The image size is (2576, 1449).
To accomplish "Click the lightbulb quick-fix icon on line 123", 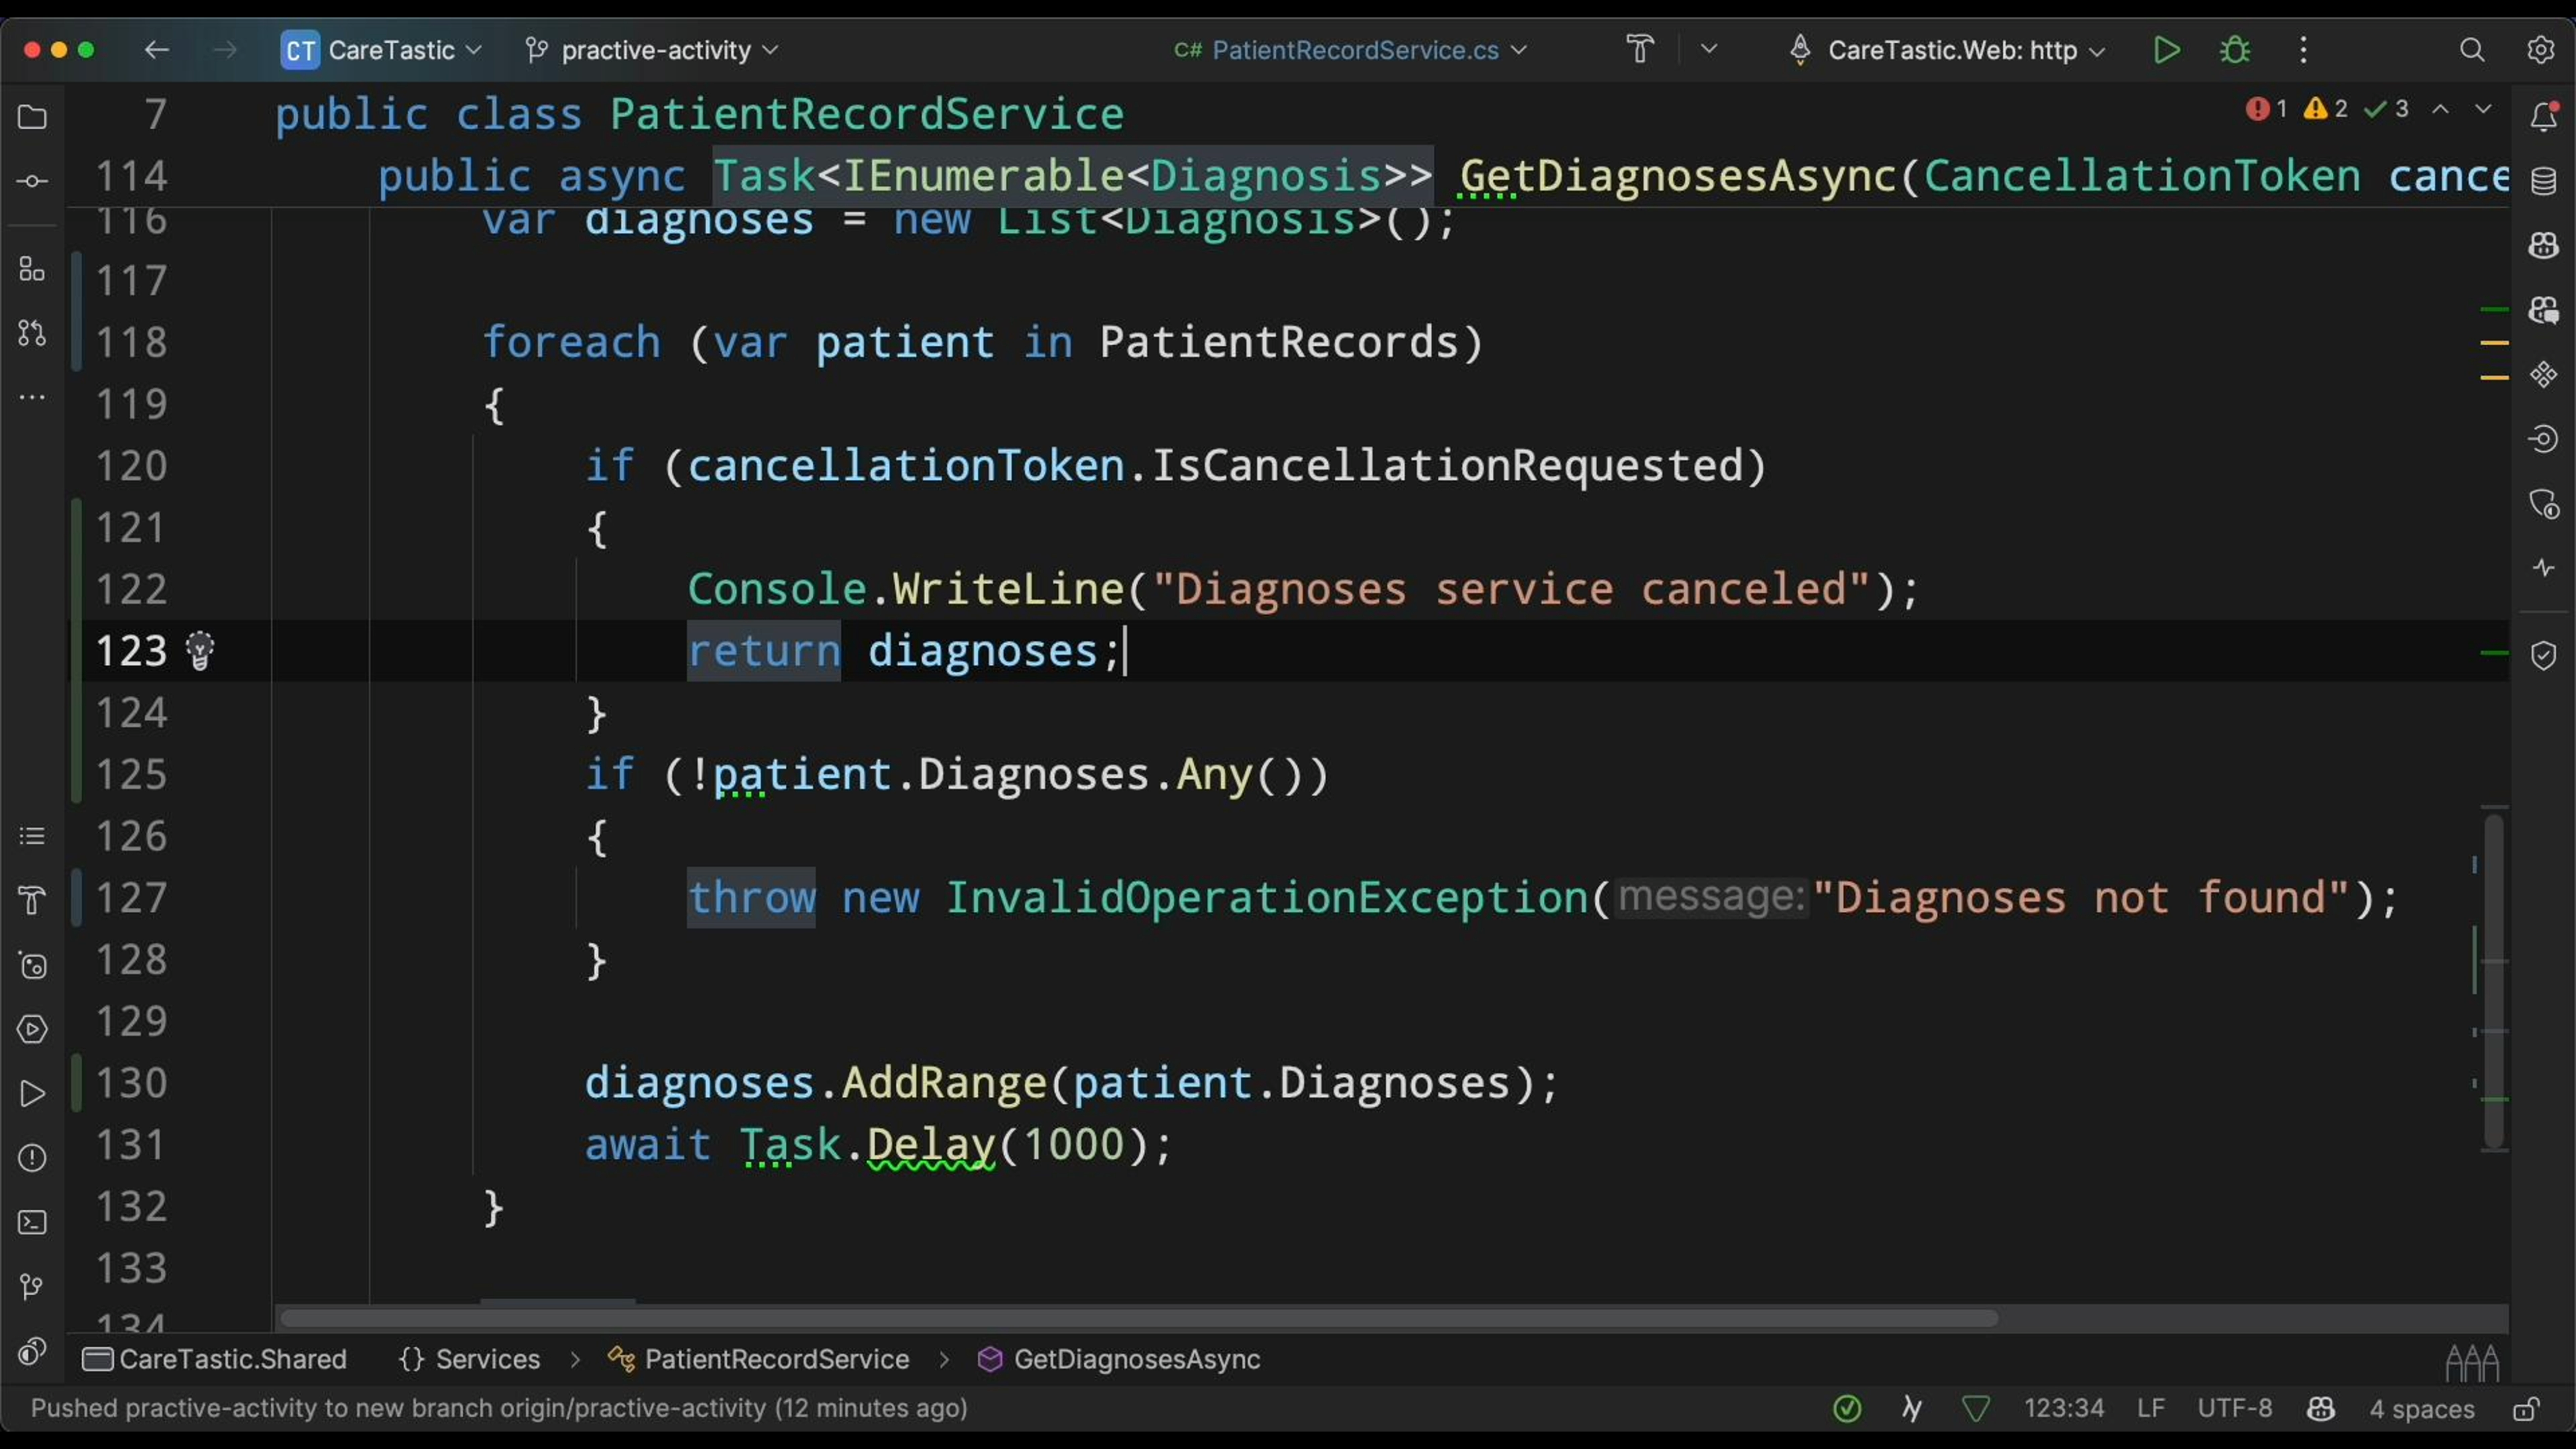I will (200, 651).
